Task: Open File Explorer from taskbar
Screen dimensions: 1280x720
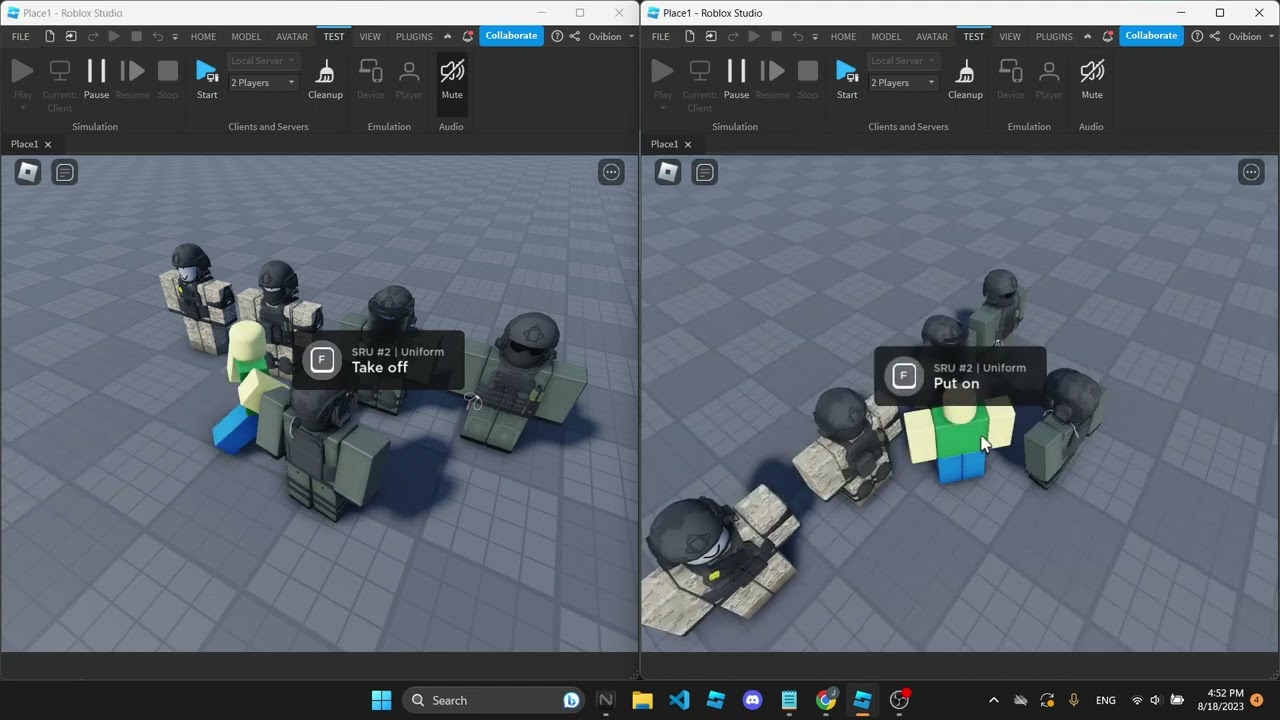Action: point(642,700)
